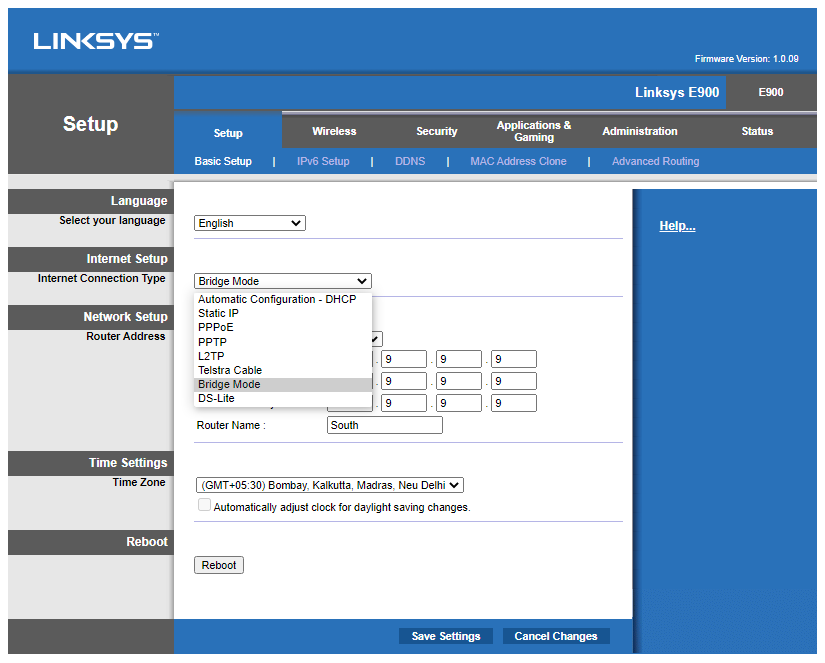The width and height of the screenshot is (825, 663).
Task: Toggle daylight saving auto-adjust checkbox
Action: tap(205, 506)
